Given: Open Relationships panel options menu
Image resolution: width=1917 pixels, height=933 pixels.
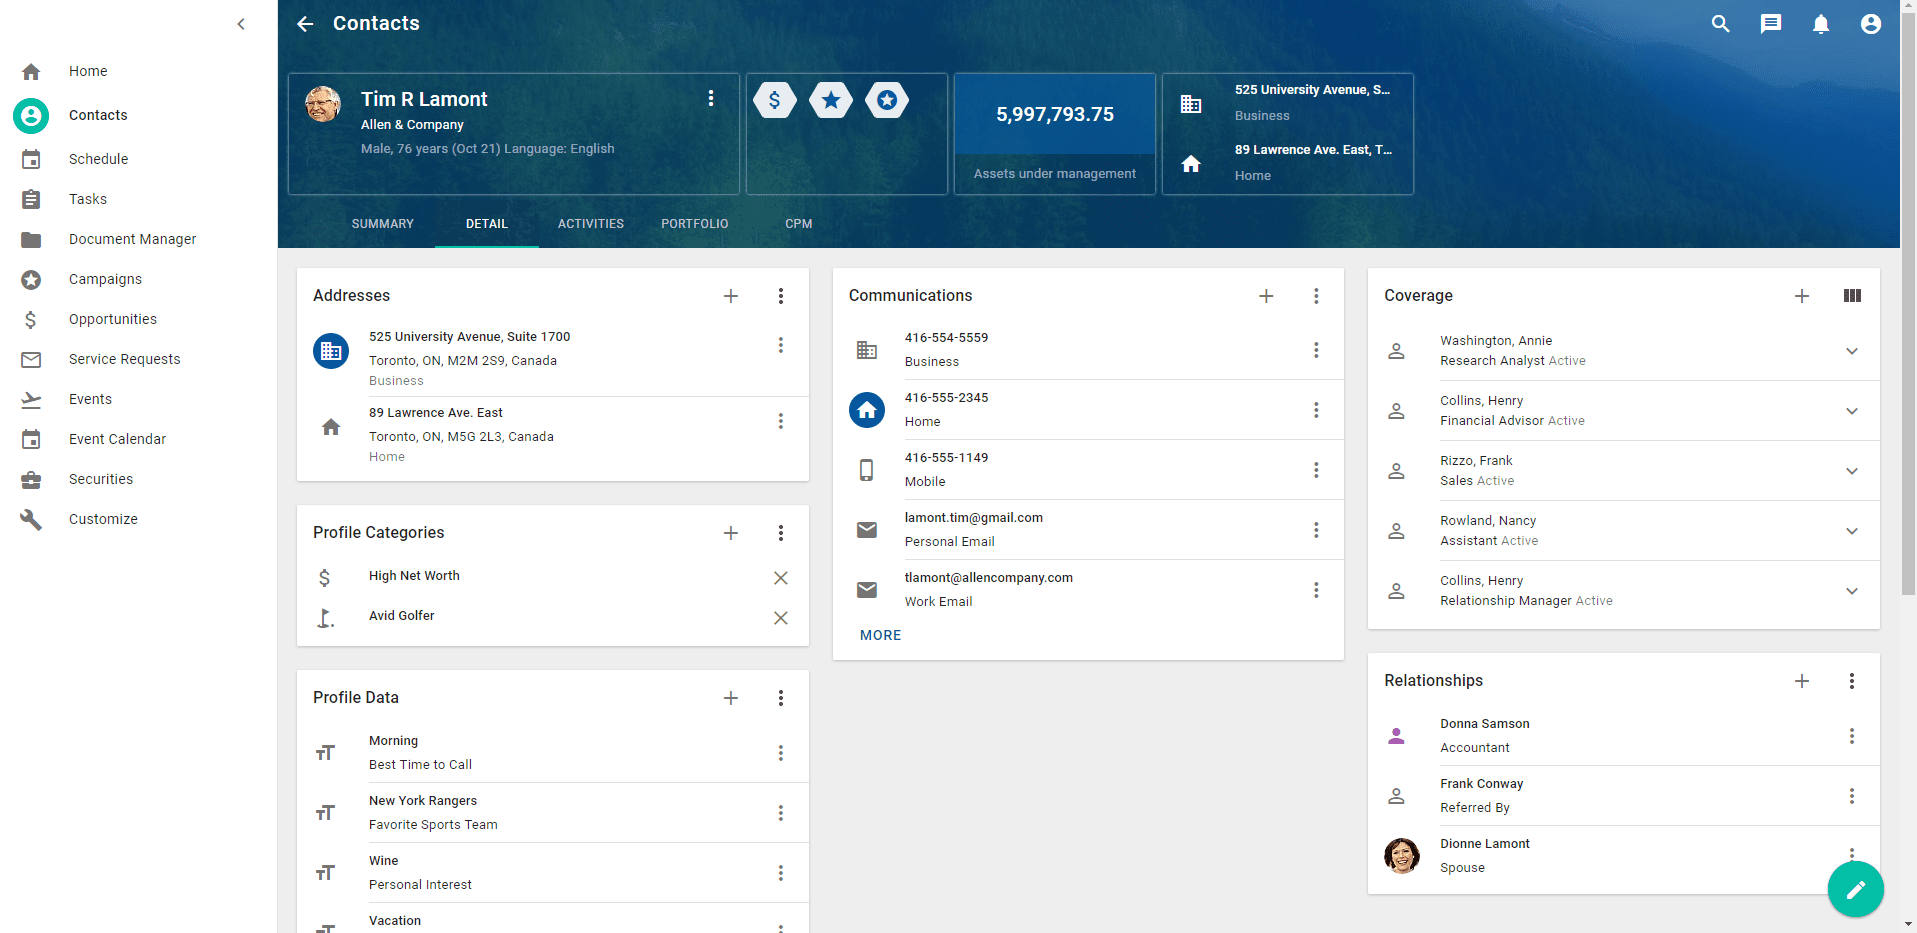Looking at the screenshot, I should [1852, 681].
